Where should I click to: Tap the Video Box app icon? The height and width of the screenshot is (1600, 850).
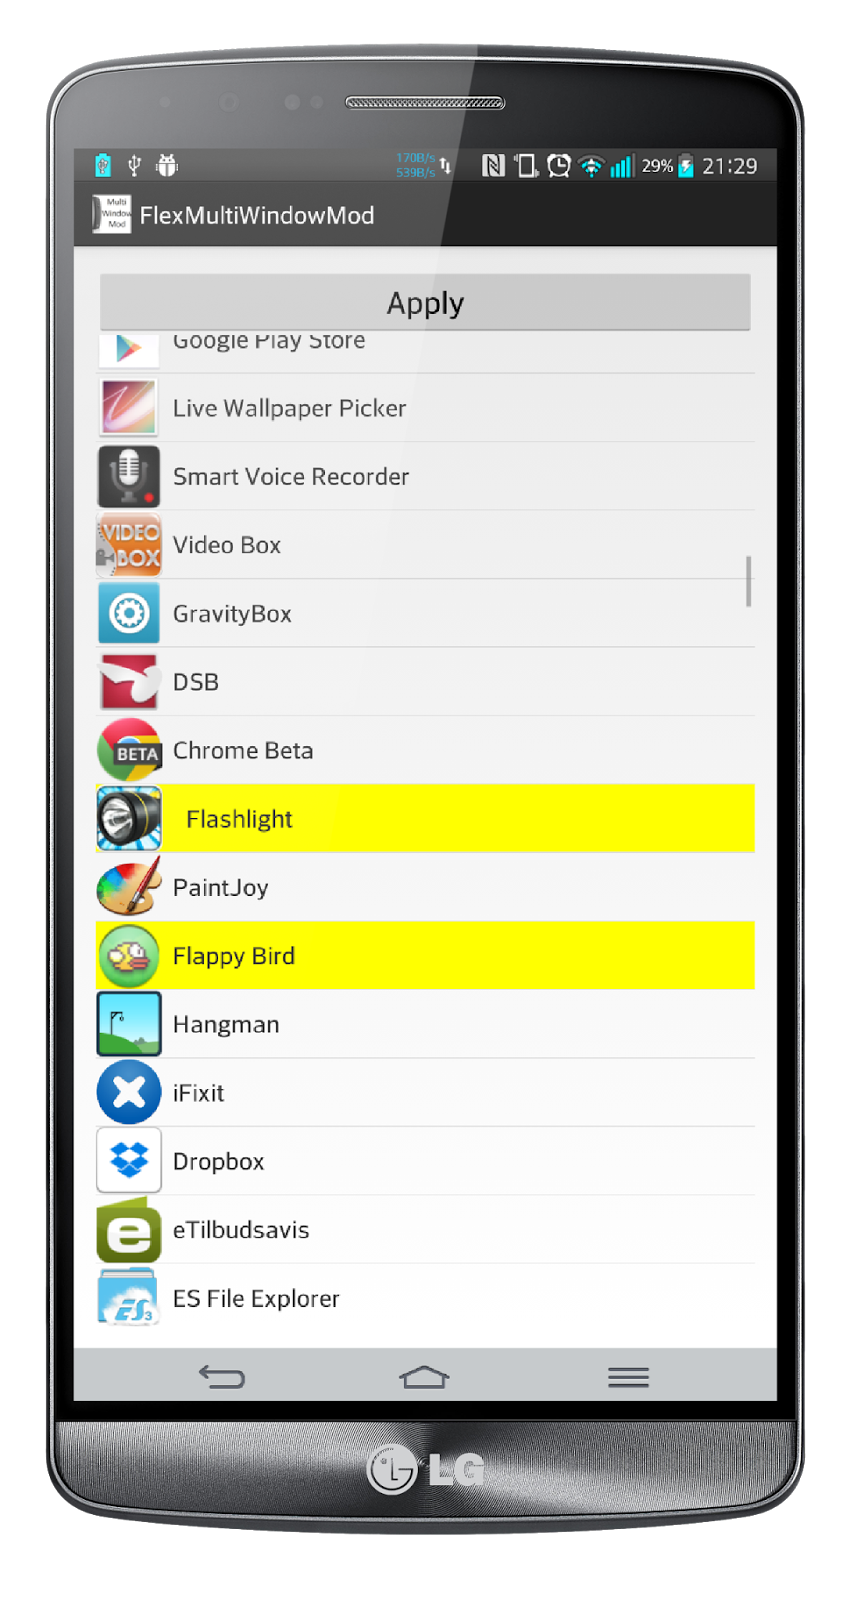(x=129, y=545)
